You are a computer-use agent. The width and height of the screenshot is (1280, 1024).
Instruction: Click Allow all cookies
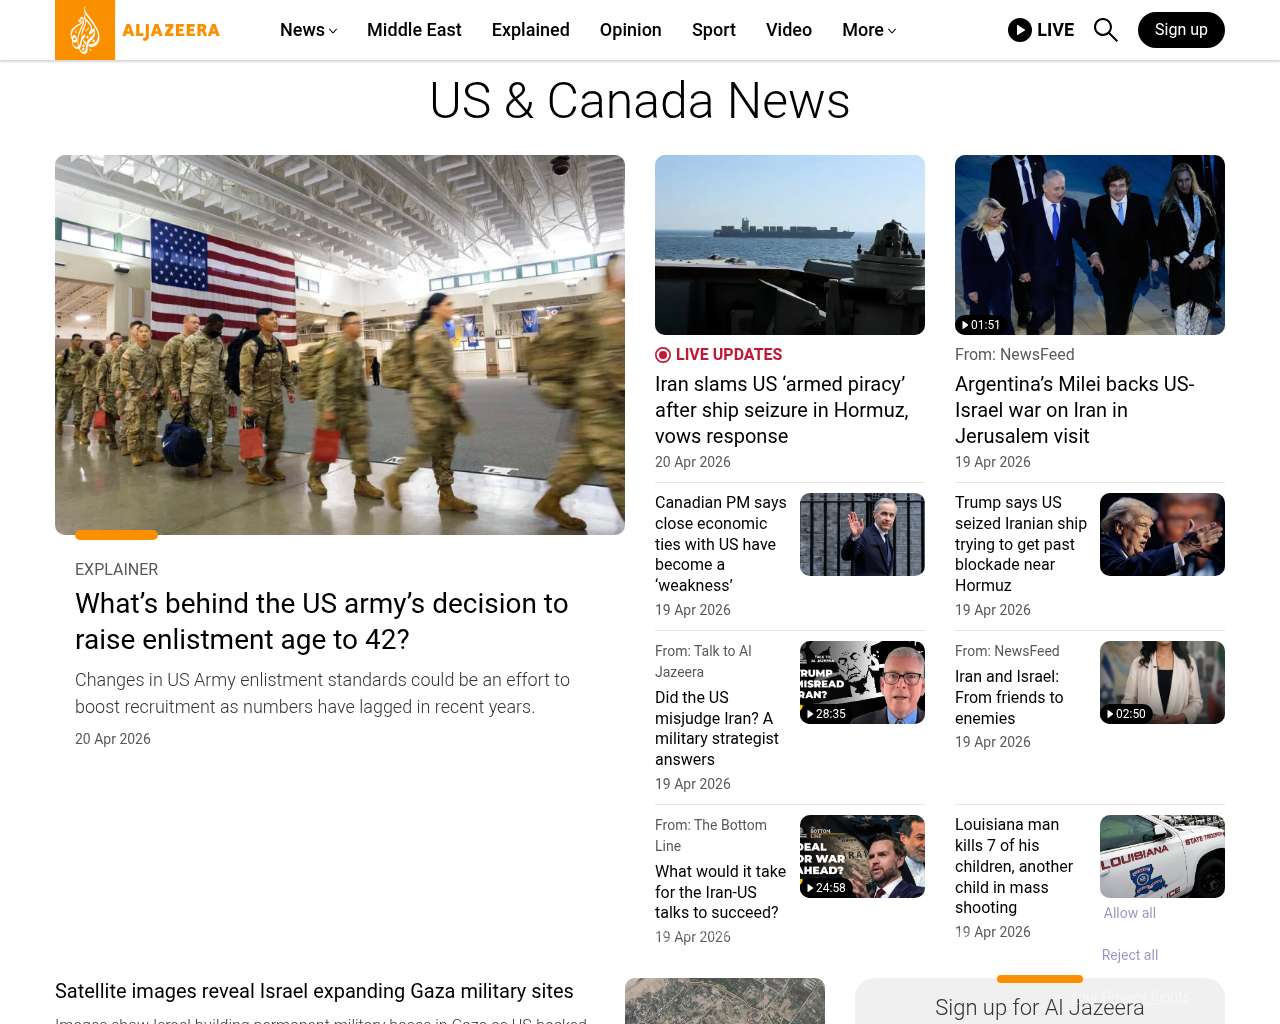(x=1129, y=913)
